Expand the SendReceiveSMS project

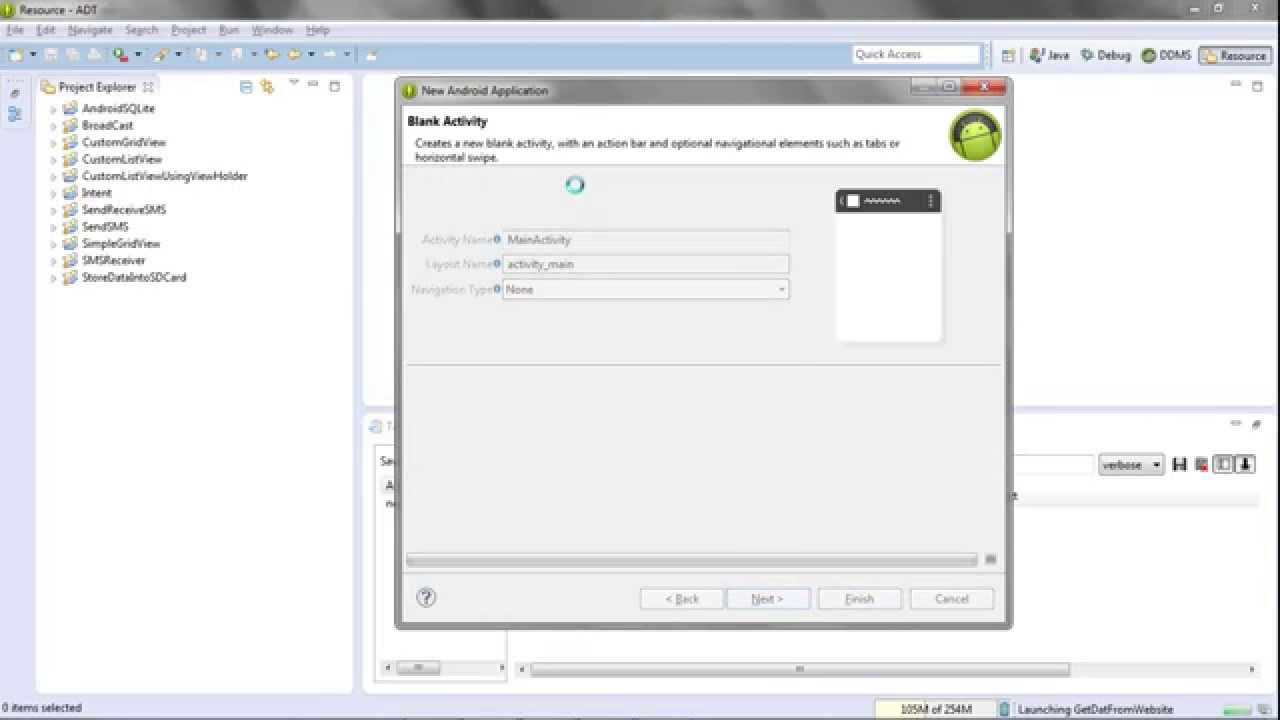tap(54, 211)
